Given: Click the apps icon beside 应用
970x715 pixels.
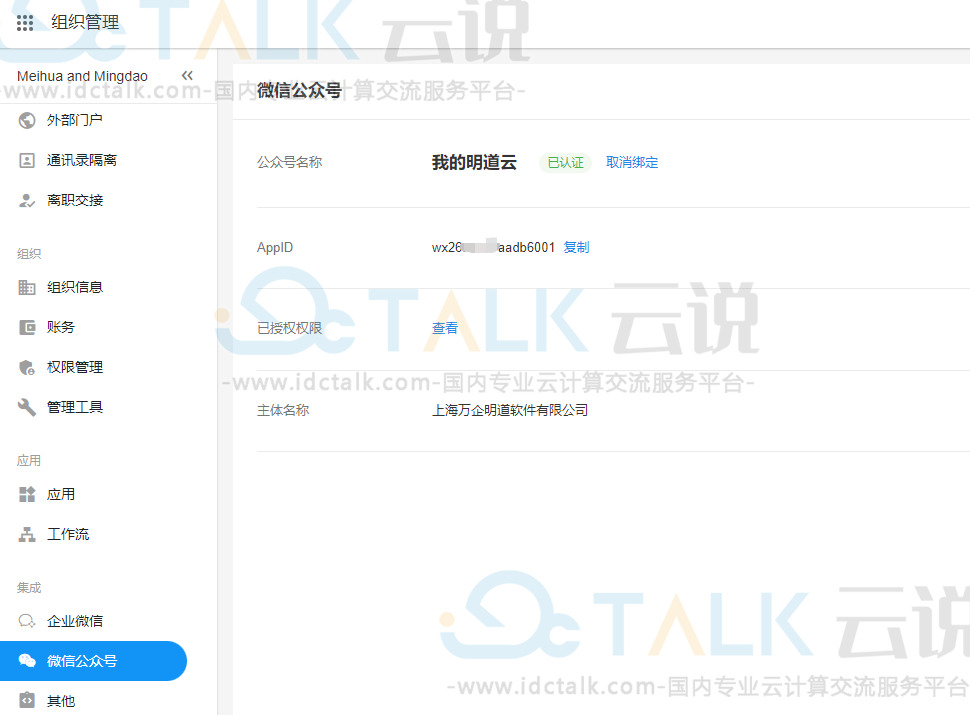Looking at the screenshot, I should (x=27, y=494).
